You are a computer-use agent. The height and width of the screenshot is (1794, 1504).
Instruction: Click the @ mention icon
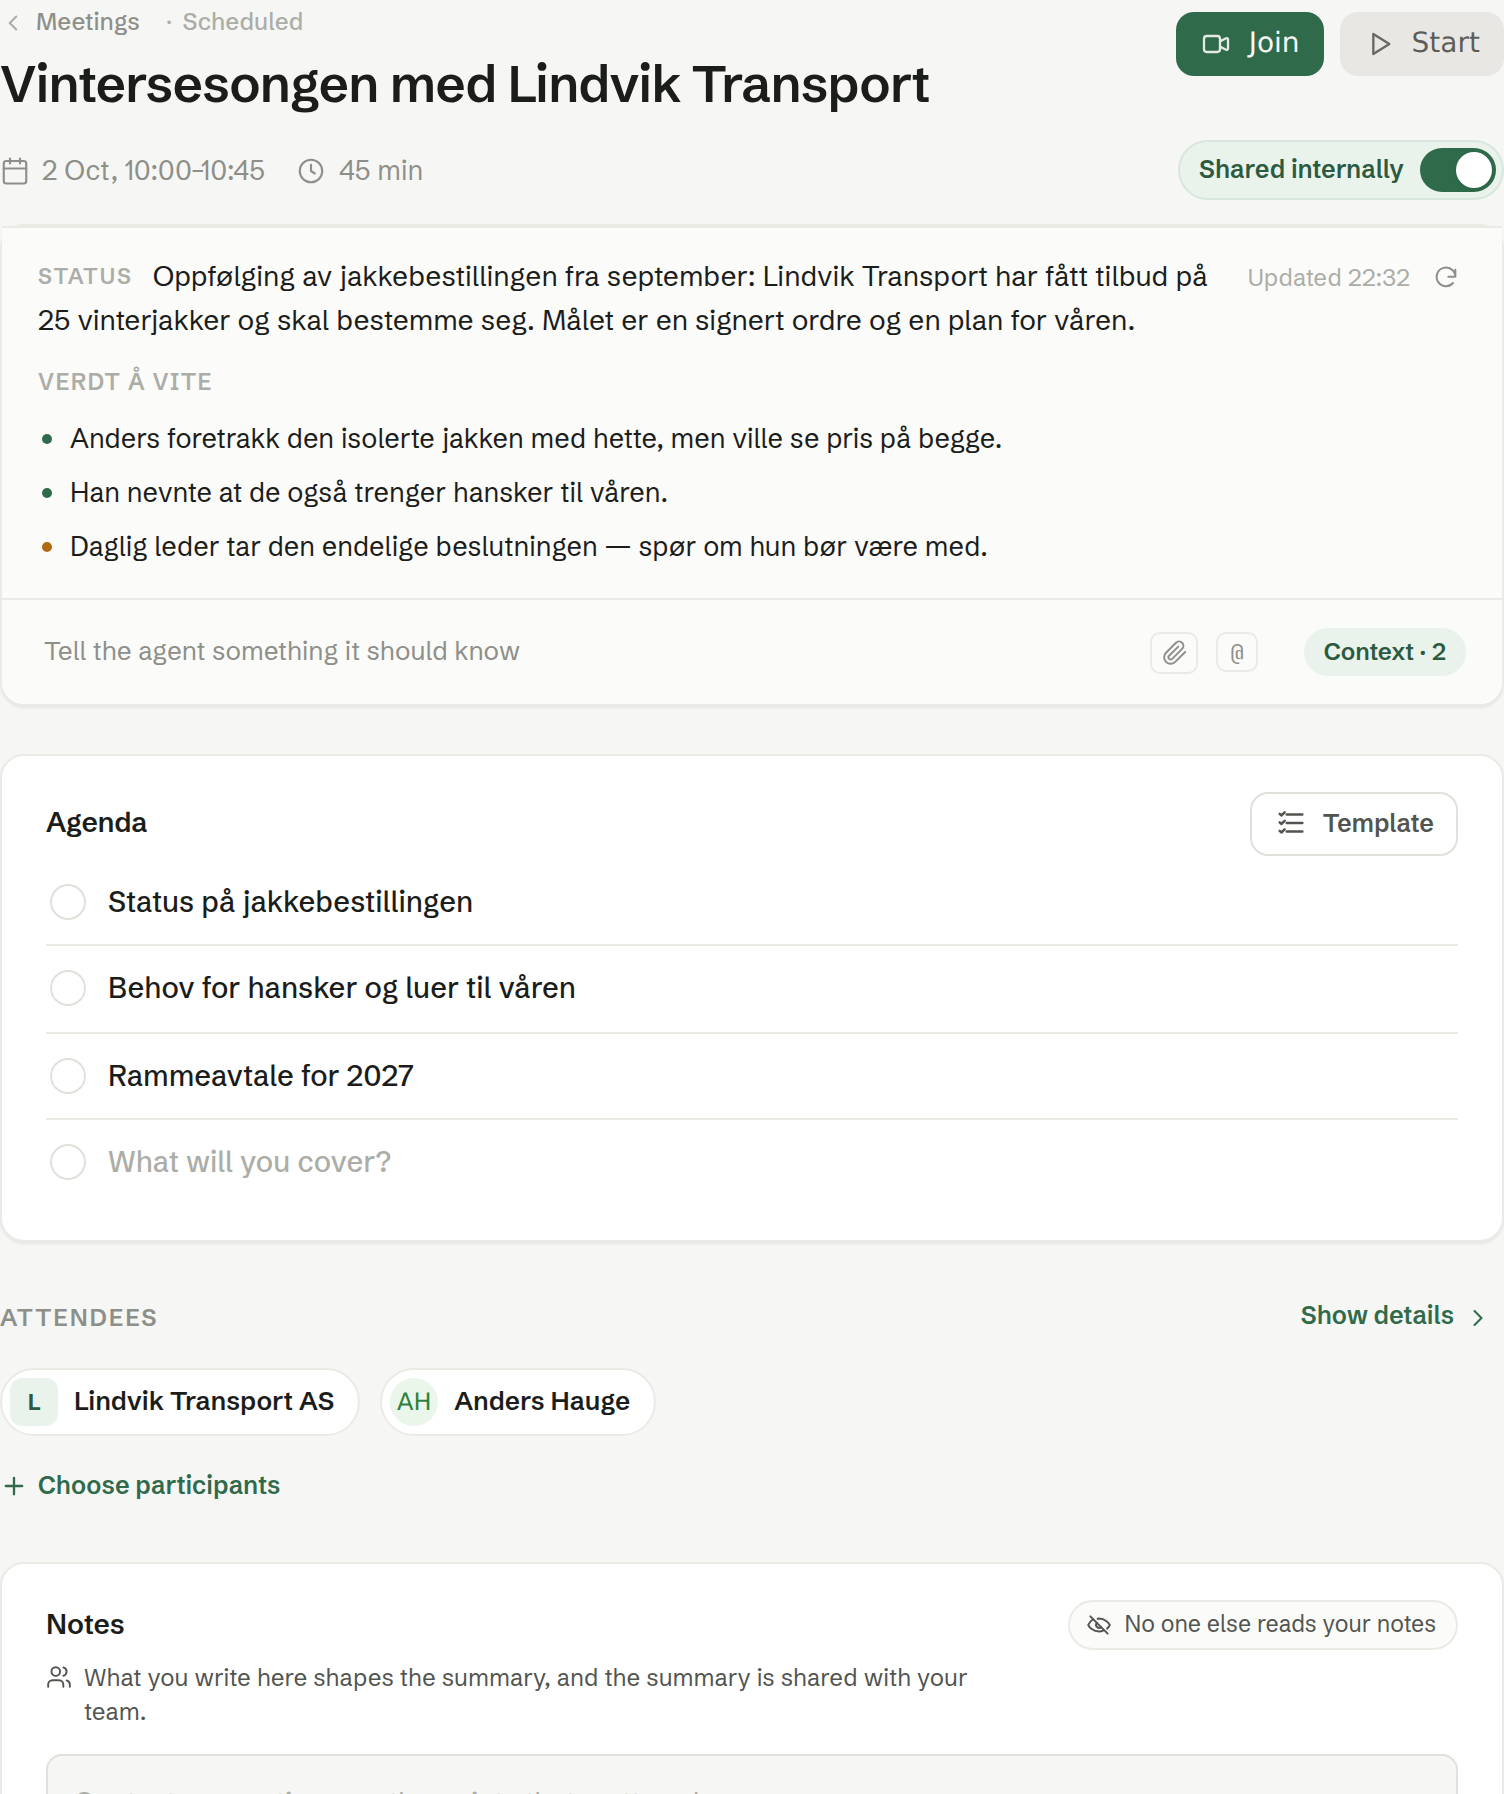[1237, 653]
